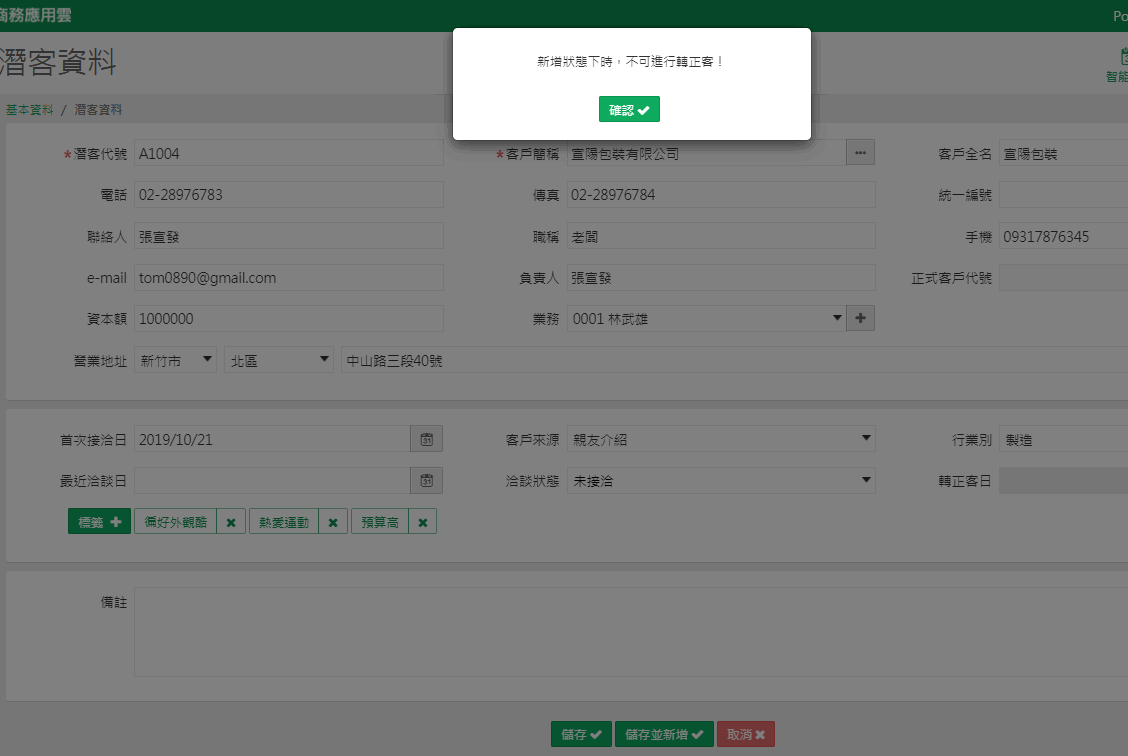This screenshot has height=756, width=1128.
Task: Open the district dropdown showing 北區
Action: pyautogui.click(x=279, y=360)
